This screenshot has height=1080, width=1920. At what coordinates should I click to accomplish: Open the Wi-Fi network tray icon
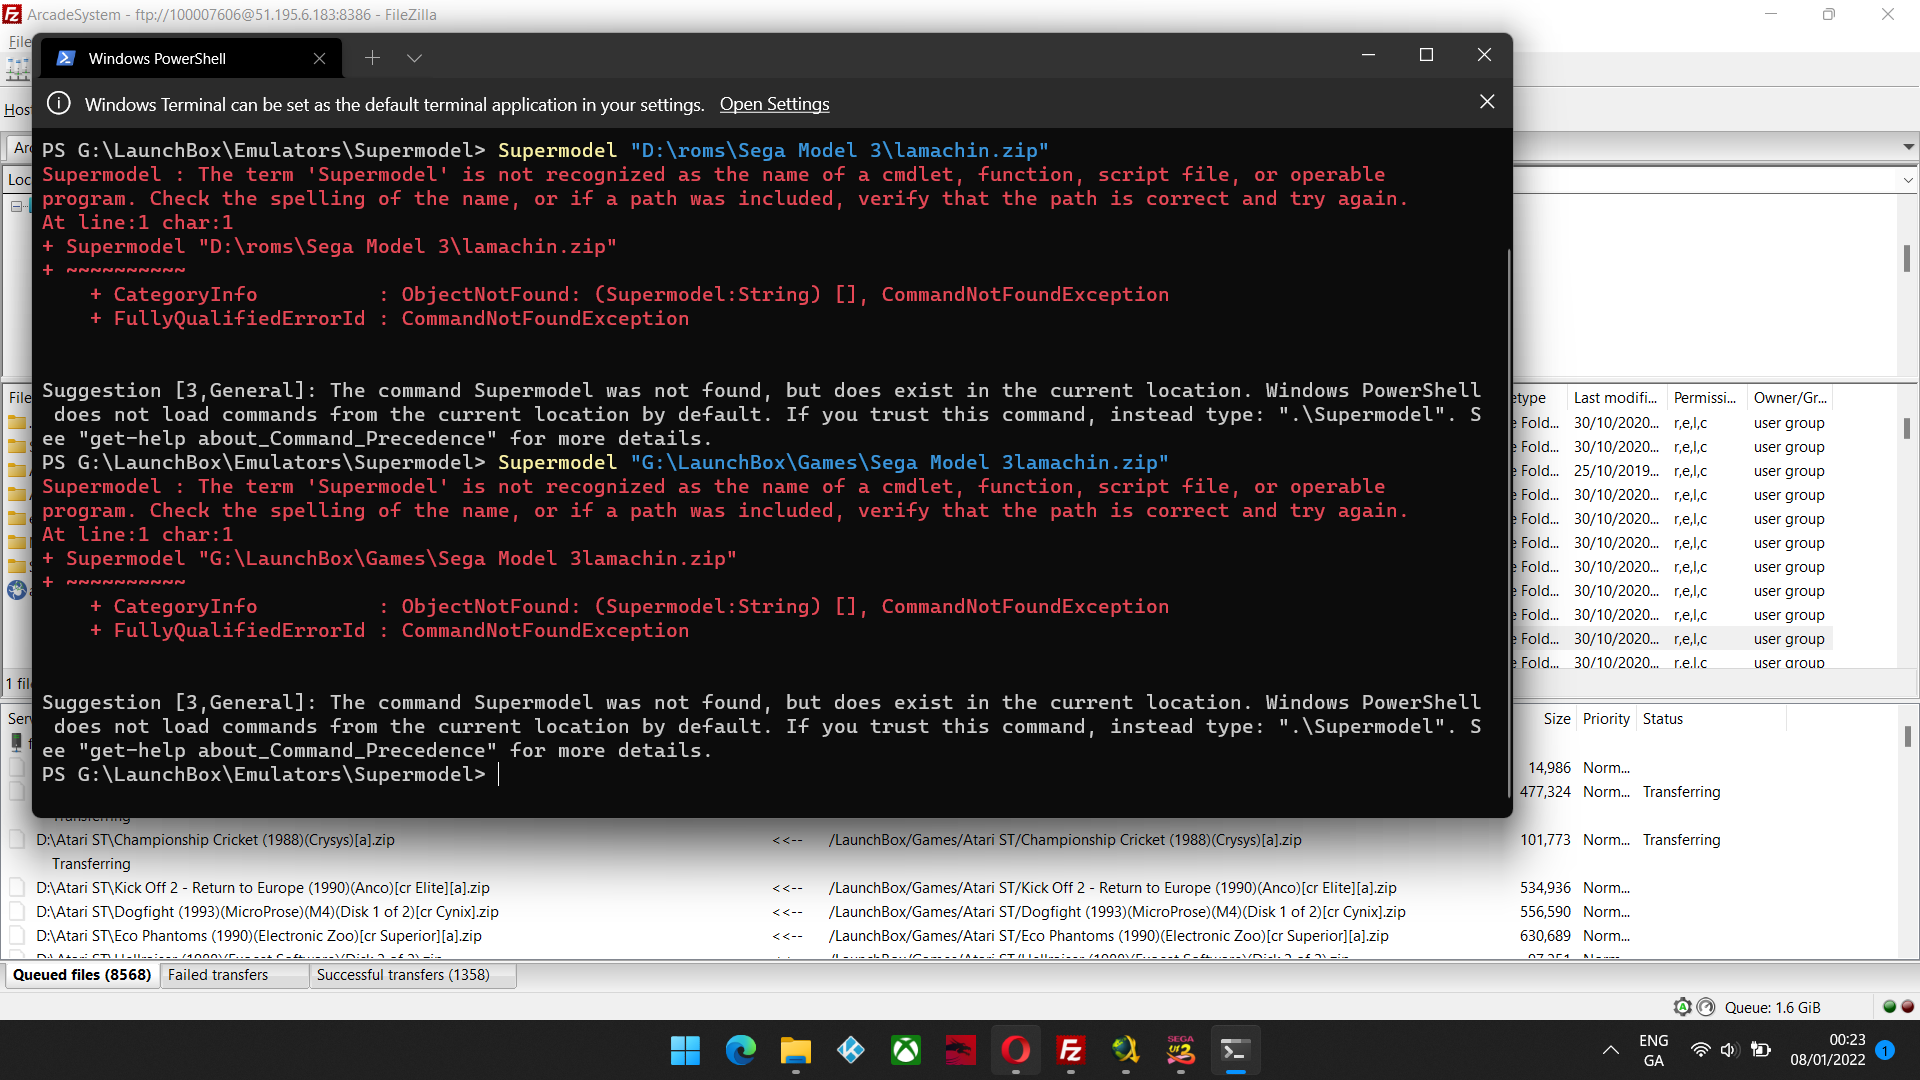tap(1700, 1050)
